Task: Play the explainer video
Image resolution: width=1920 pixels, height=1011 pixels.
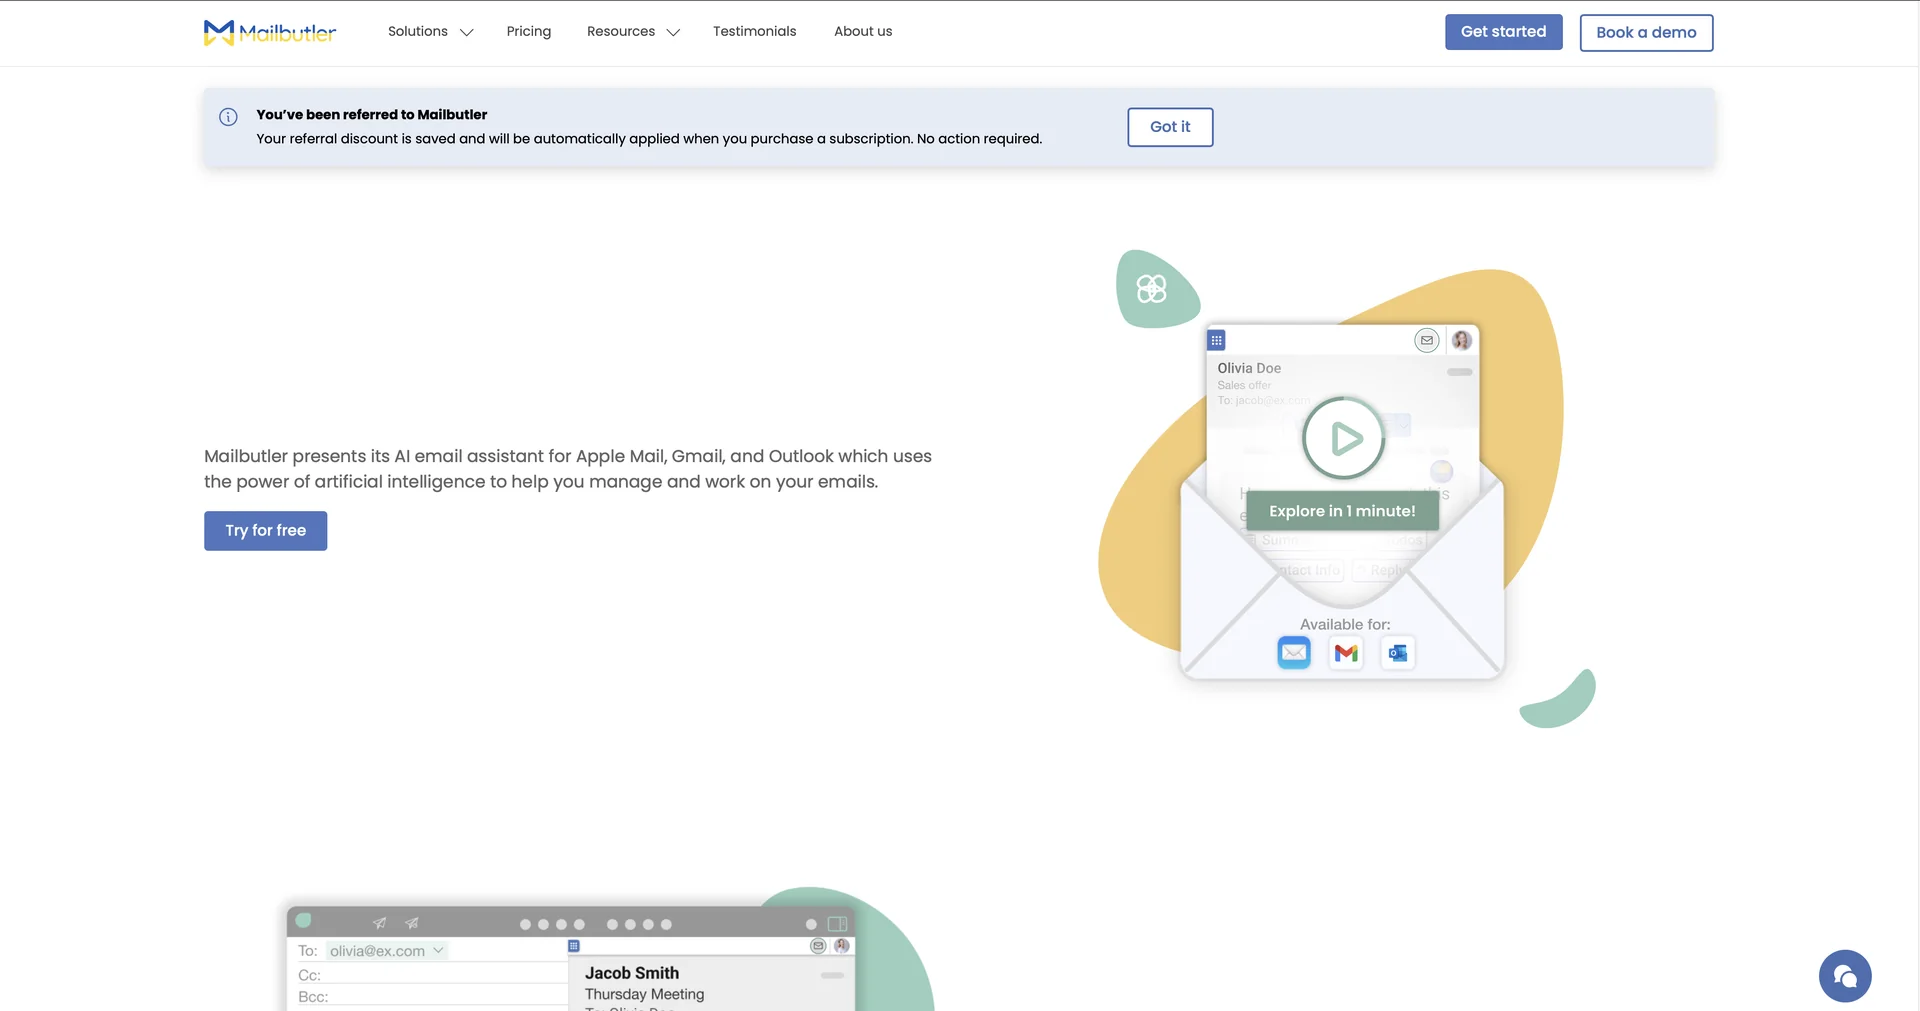Action: (1343, 439)
